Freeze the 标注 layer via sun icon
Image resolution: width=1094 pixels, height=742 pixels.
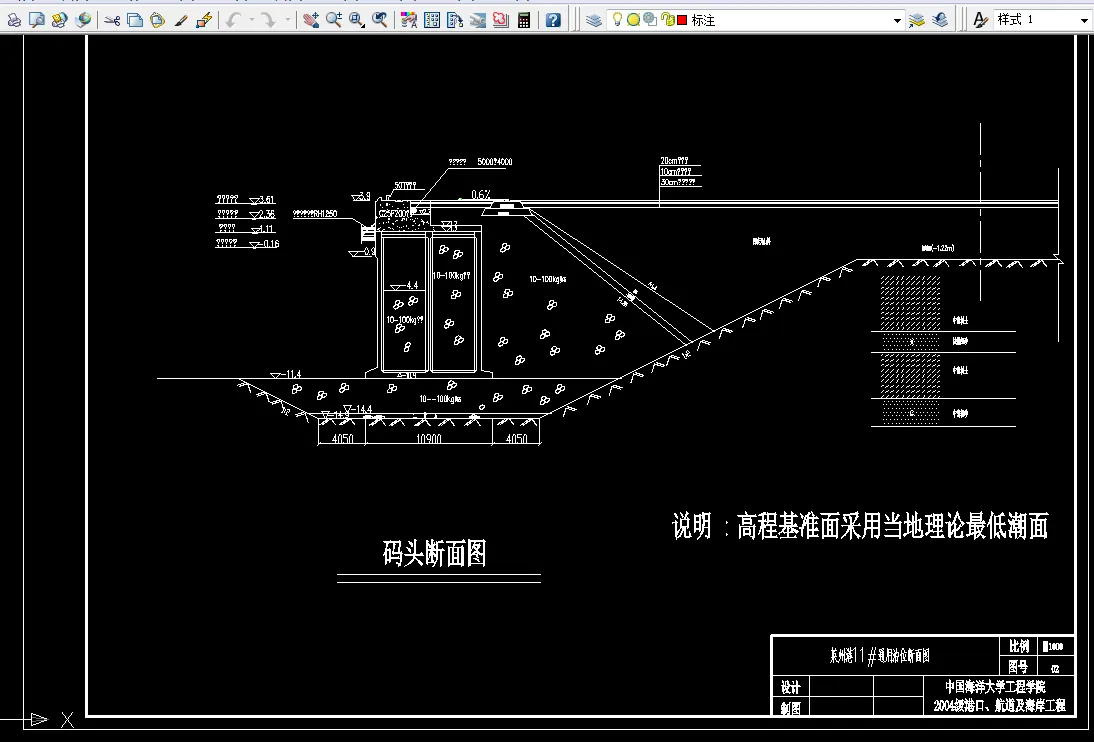[x=633, y=18]
